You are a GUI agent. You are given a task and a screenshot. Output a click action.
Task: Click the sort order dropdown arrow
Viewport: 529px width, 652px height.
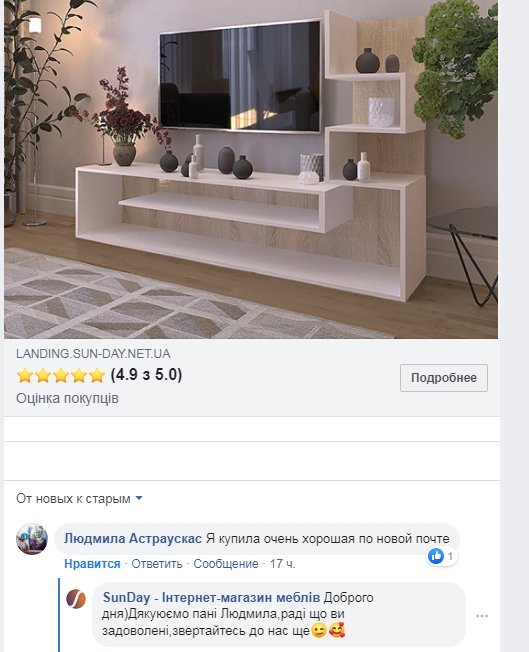click(x=139, y=498)
